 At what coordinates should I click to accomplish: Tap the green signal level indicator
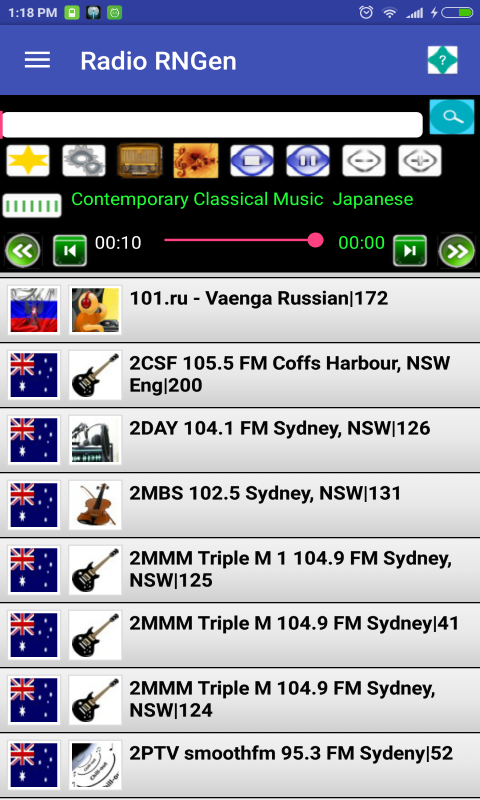click(32, 206)
